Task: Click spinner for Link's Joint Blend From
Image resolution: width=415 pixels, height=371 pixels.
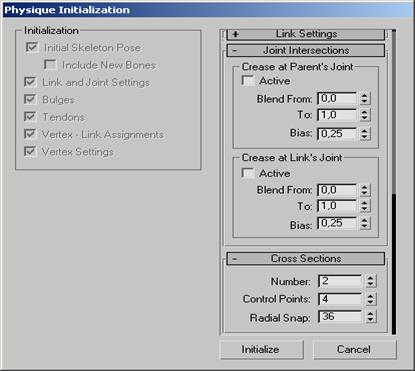Action: click(365, 190)
